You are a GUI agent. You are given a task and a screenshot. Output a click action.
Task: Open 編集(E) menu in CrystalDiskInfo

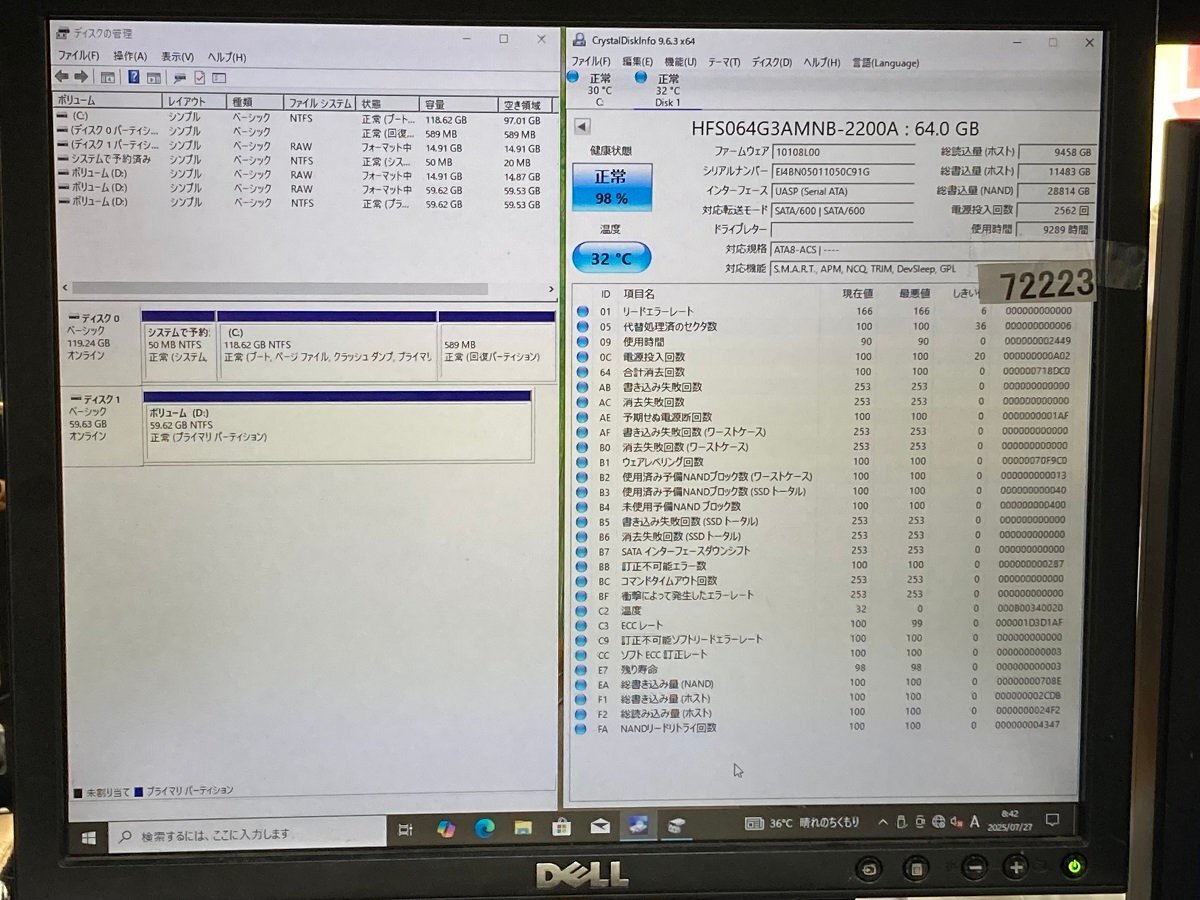click(x=638, y=62)
